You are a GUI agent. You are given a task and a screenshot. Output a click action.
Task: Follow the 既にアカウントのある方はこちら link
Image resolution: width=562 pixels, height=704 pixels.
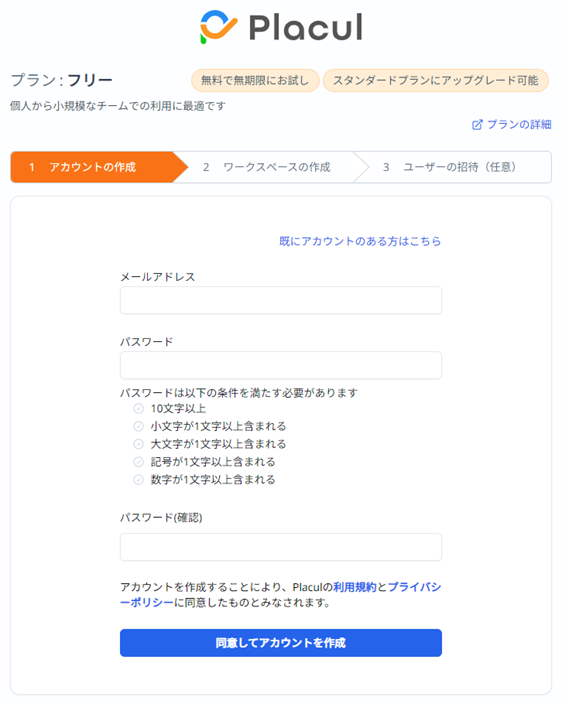[360, 241]
